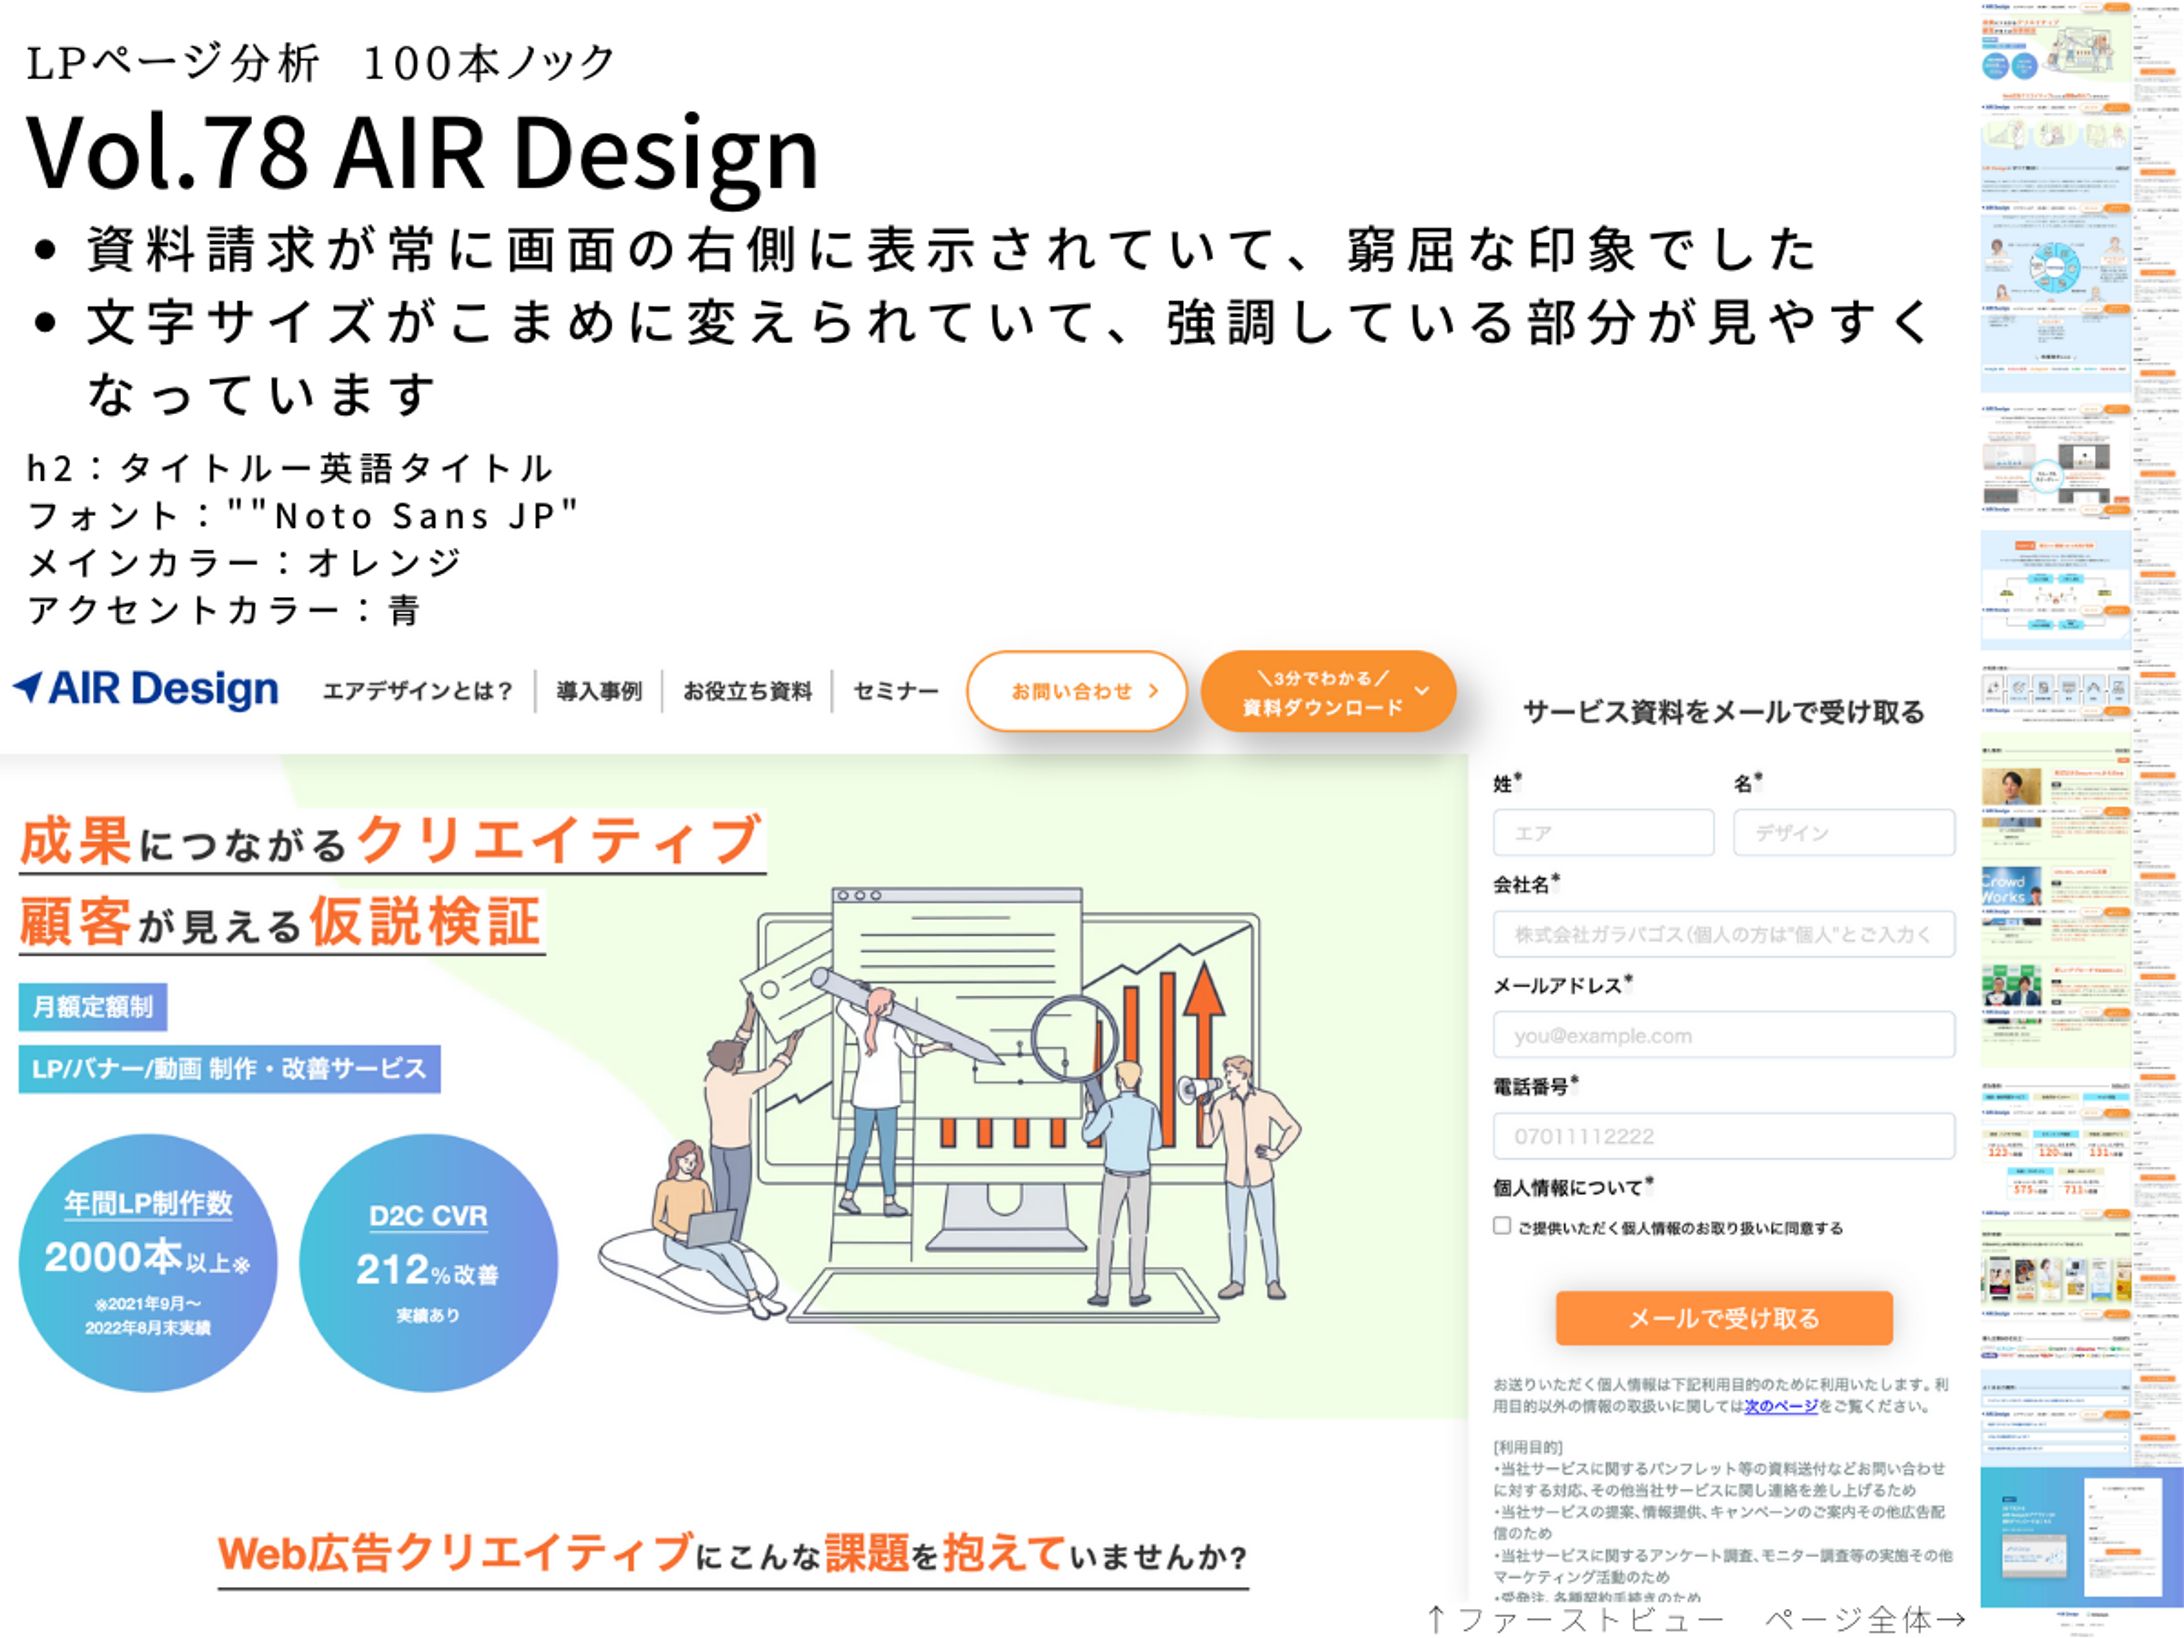Screen dimensions: 2184x1638
Task: Focus the 会社名 input field
Action: tap(1724, 934)
